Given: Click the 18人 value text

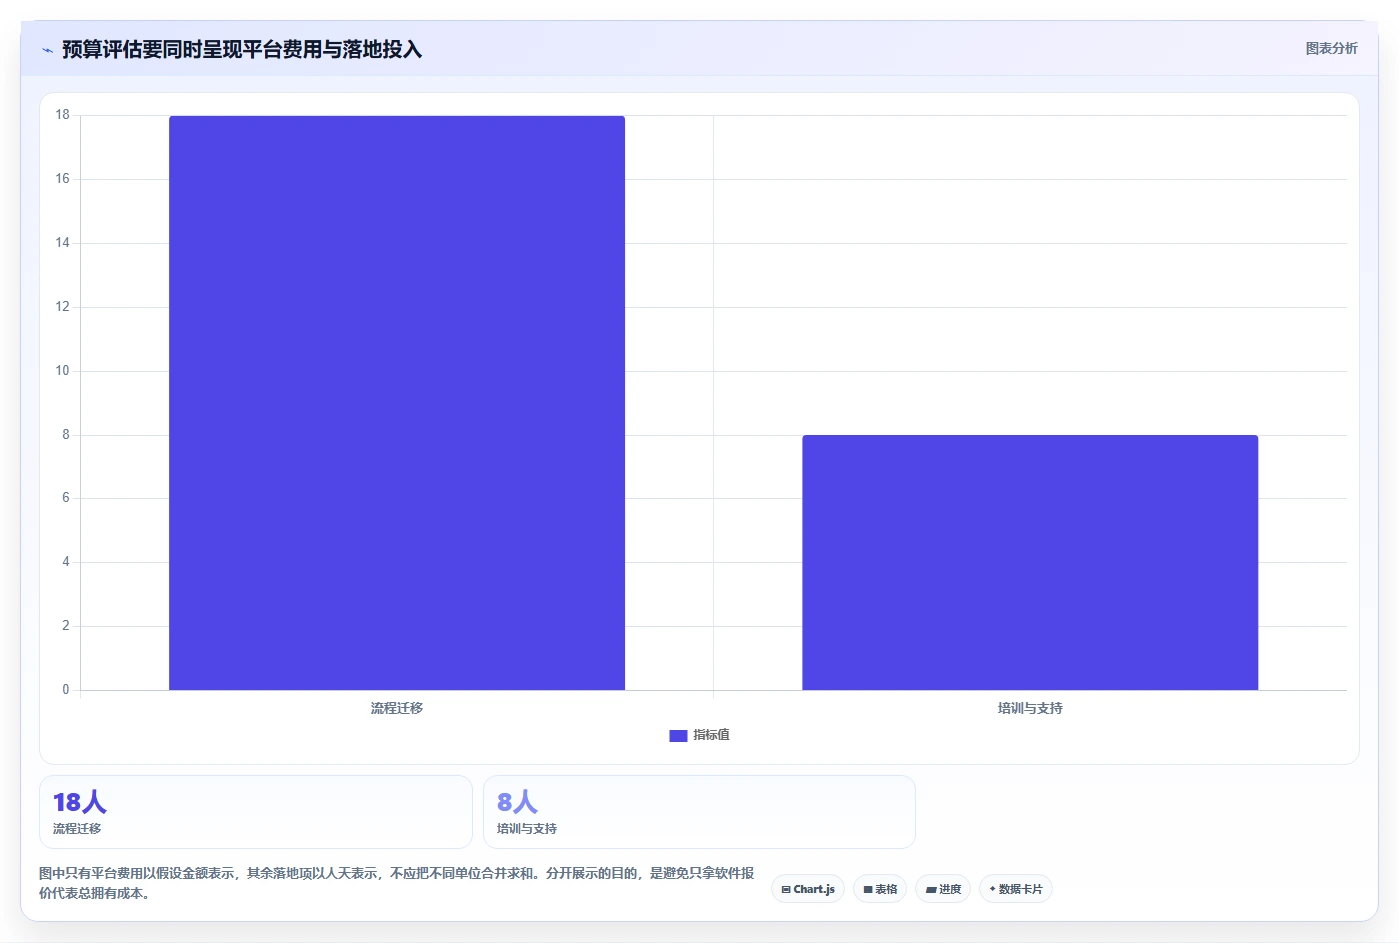Looking at the screenshot, I should point(80,802).
